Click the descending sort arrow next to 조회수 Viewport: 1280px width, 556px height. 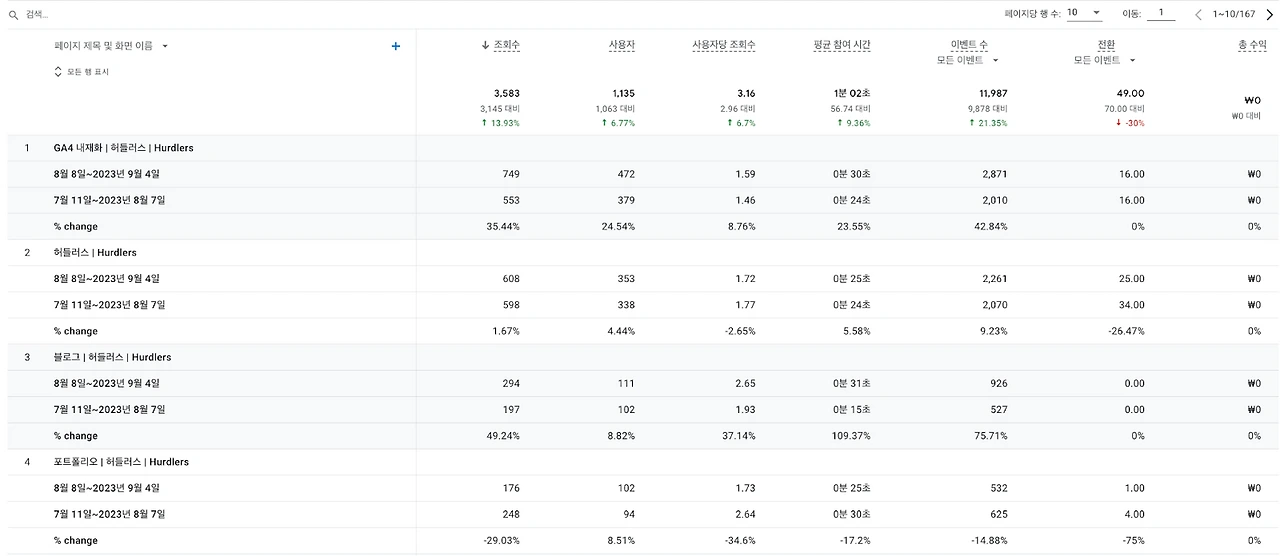click(x=485, y=45)
